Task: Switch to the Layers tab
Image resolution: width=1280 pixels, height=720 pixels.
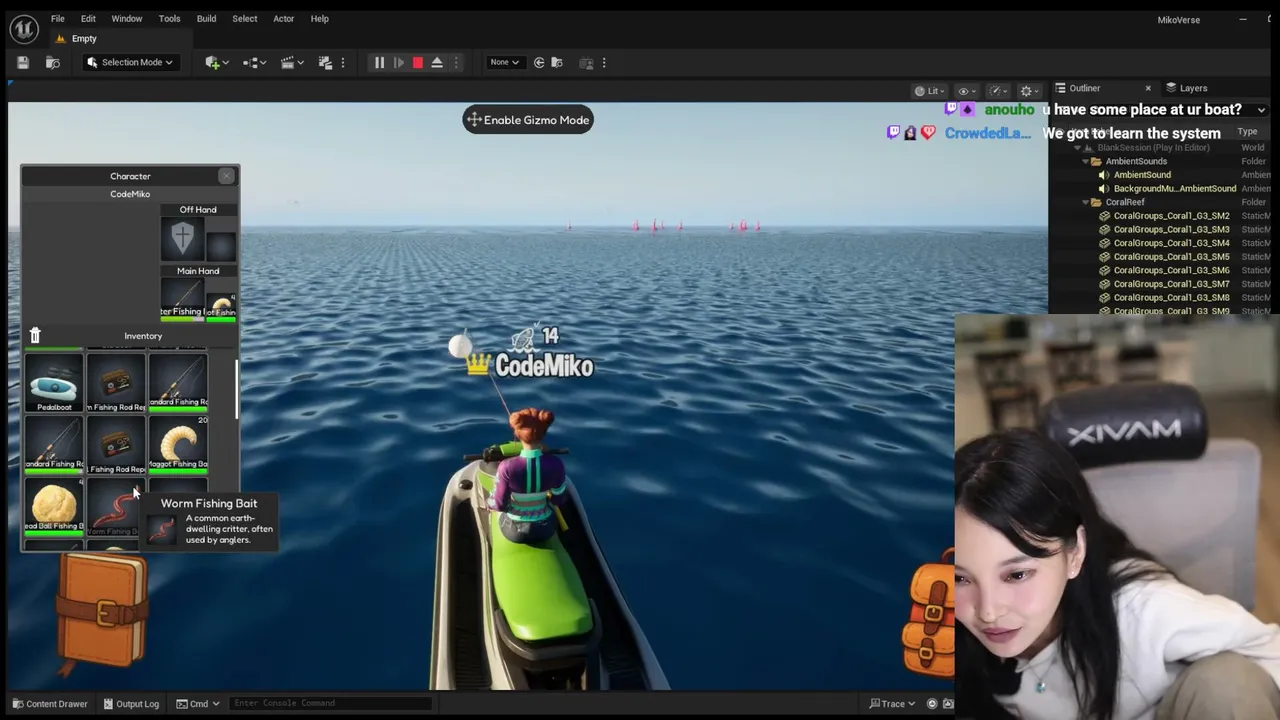Action: tap(1185, 88)
